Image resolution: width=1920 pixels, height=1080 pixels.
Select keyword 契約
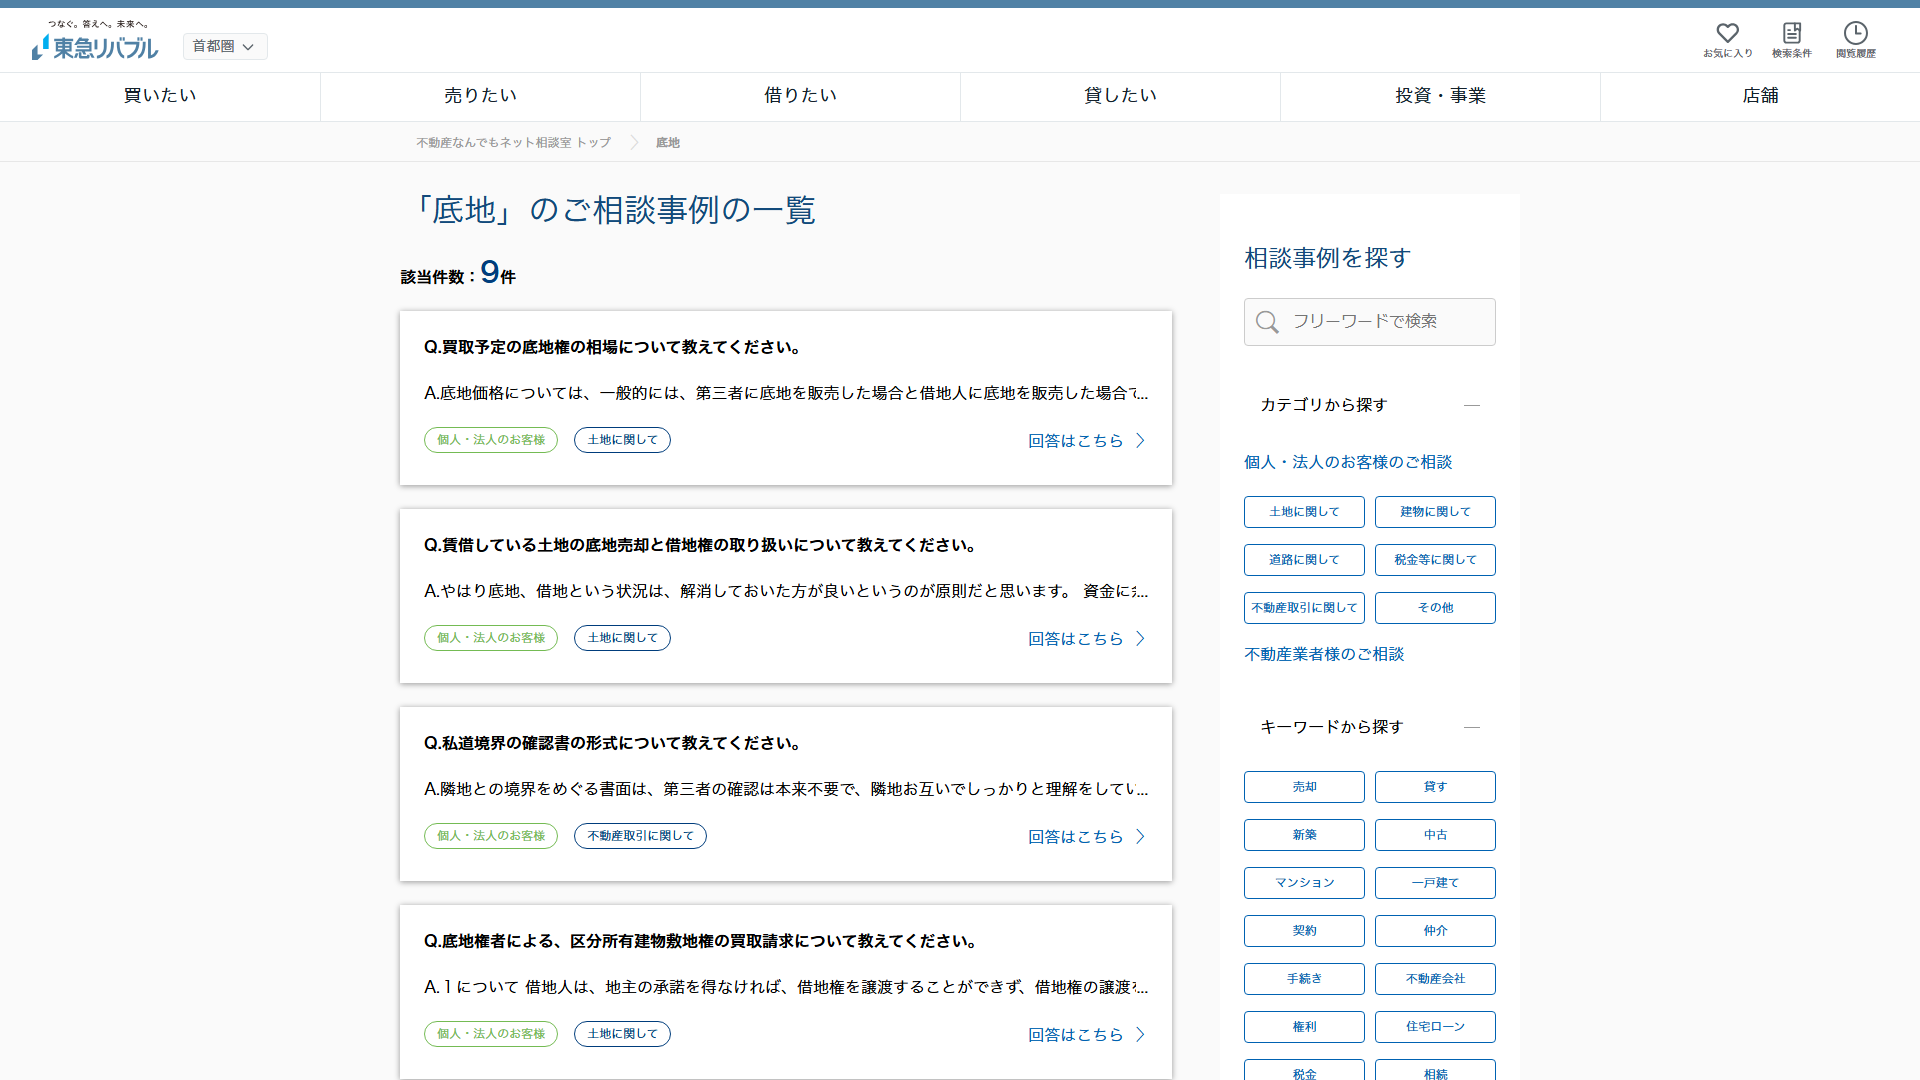click(1304, 931)
